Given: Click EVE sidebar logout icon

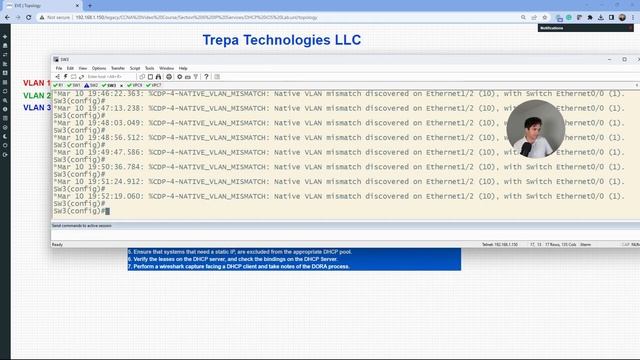Looking at the screenshot, I should [5, 155].
